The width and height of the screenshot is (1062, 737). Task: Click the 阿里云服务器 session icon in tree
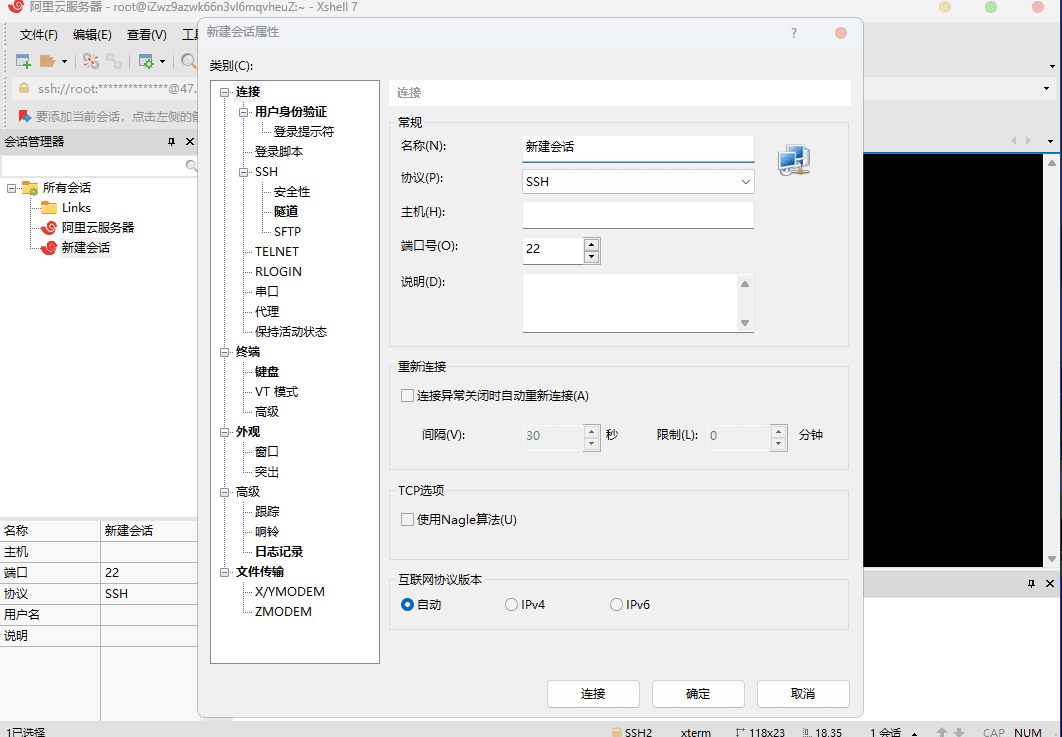[49, 228]
